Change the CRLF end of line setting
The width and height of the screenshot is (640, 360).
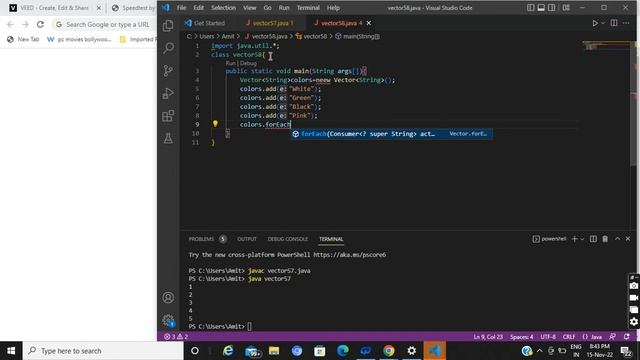[569, 337]
